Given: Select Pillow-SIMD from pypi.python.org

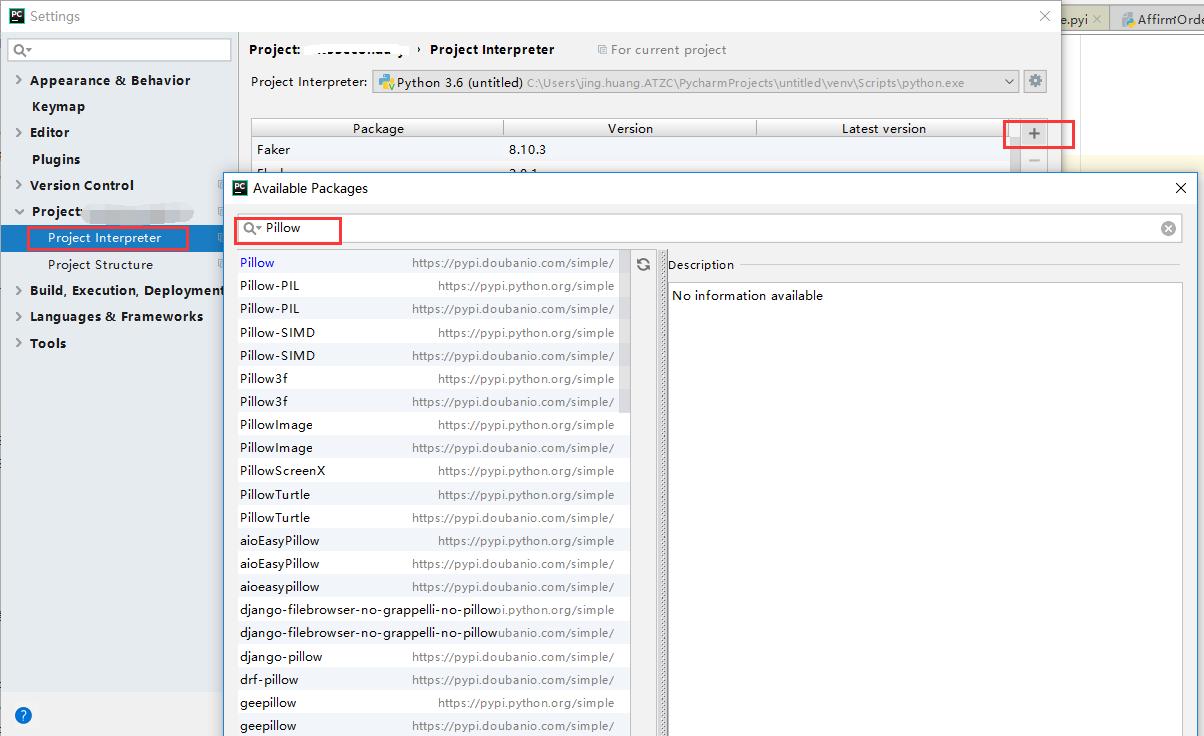Looking at the screenshot, I should [427, 332].
